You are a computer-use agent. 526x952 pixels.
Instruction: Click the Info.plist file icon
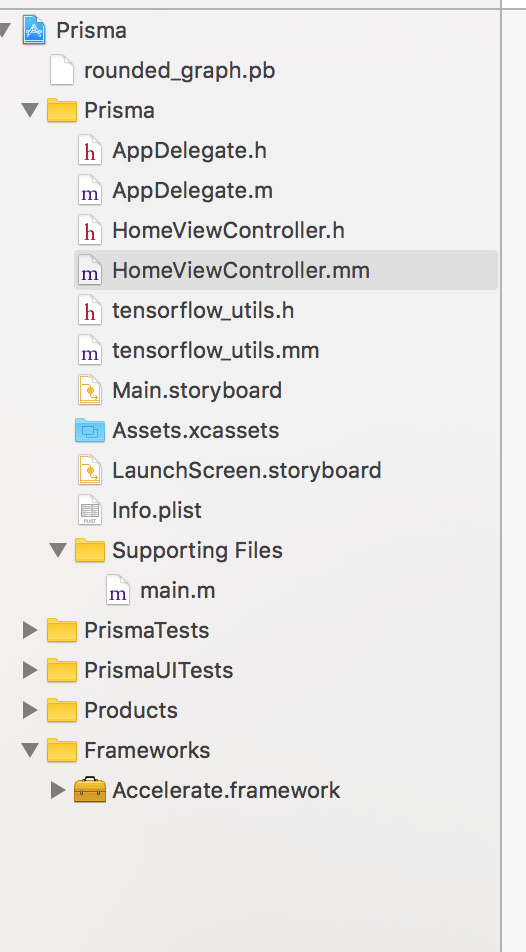90,511
